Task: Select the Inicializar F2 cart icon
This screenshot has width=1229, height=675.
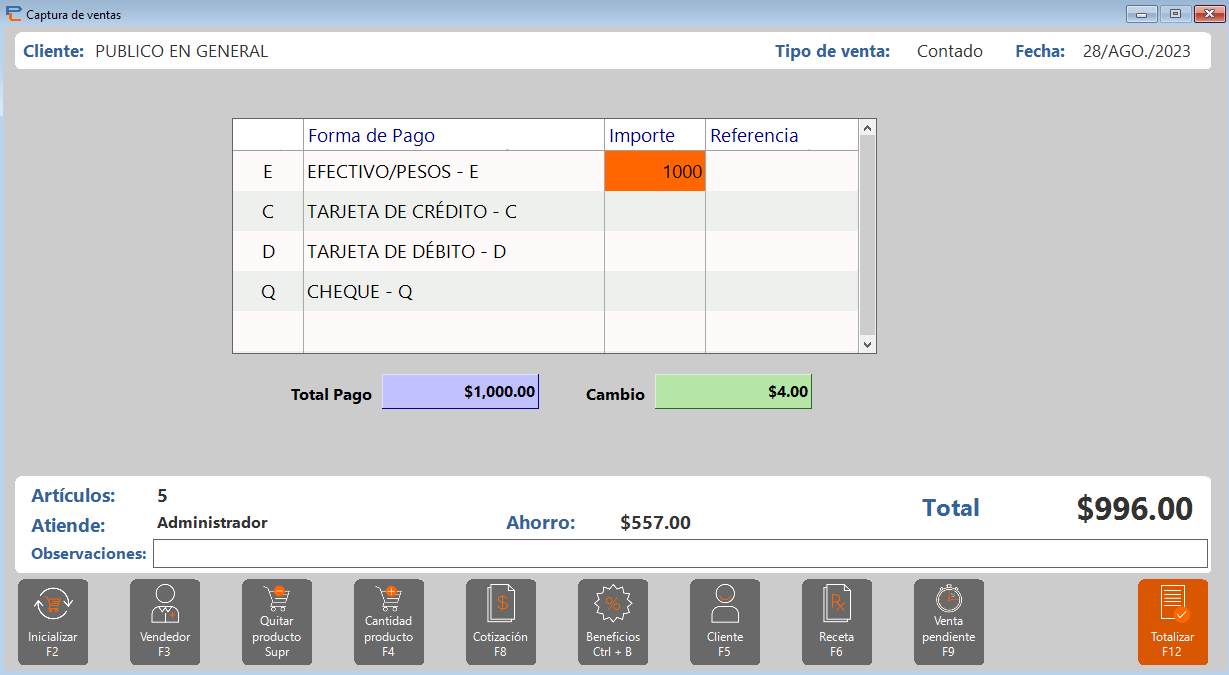Action: tap(52, 622)
